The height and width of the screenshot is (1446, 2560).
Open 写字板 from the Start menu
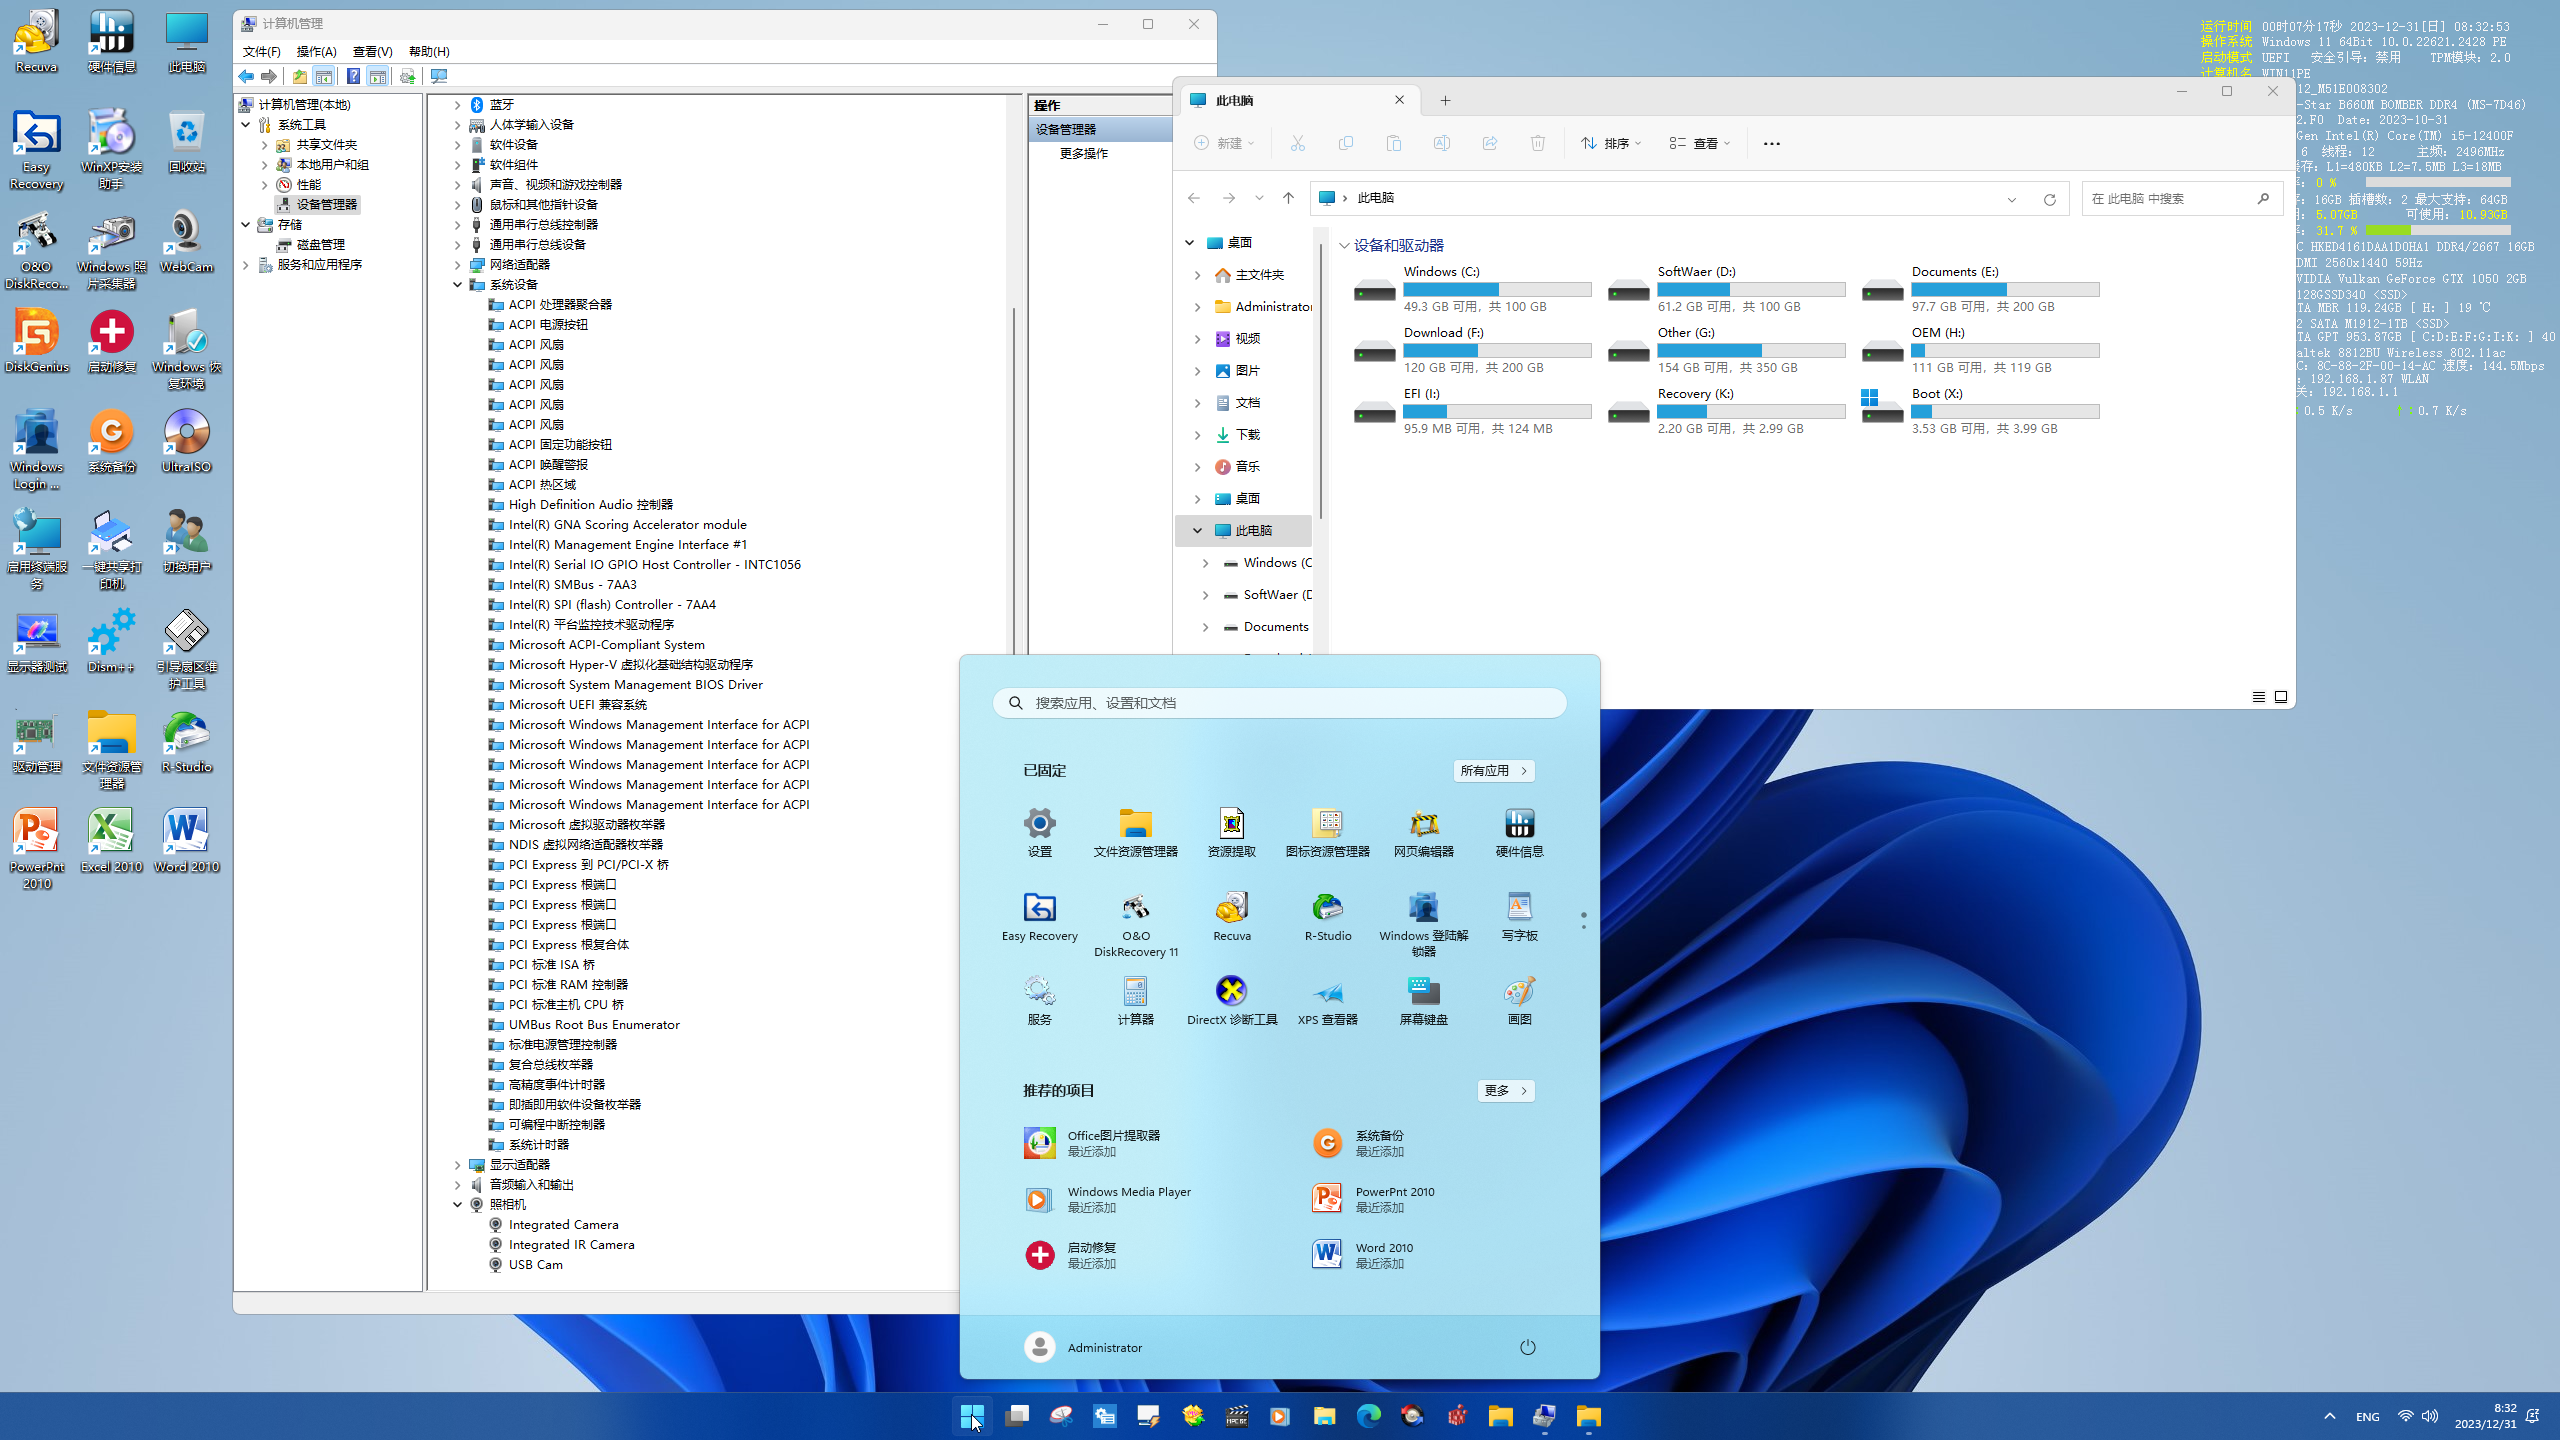click(1519, 916)
